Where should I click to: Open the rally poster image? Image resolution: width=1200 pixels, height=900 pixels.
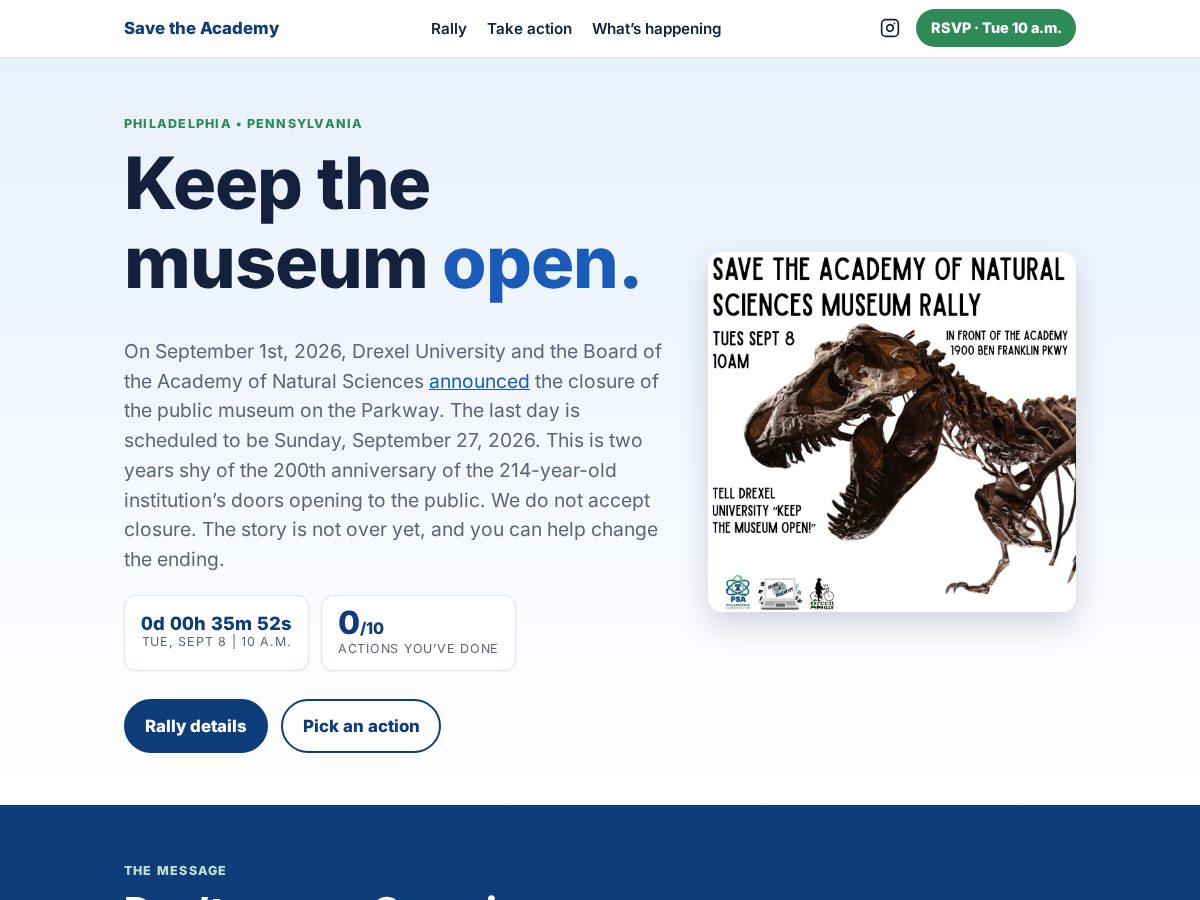click(x=892, y=432)
